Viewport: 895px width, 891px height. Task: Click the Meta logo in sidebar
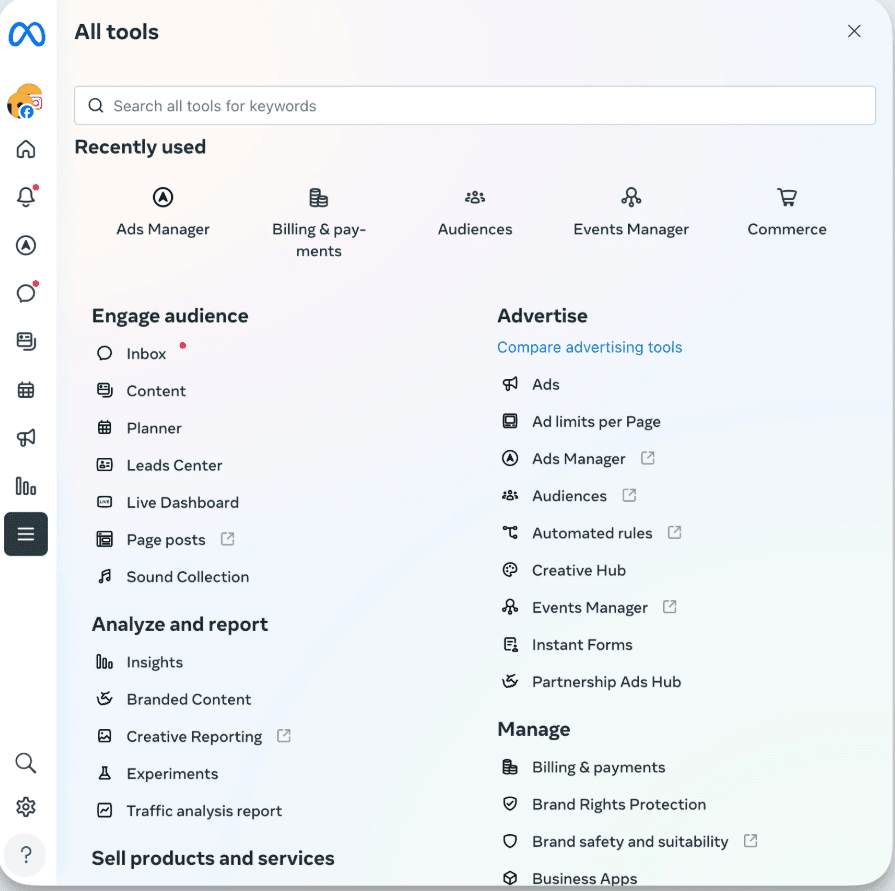point(26,34)
